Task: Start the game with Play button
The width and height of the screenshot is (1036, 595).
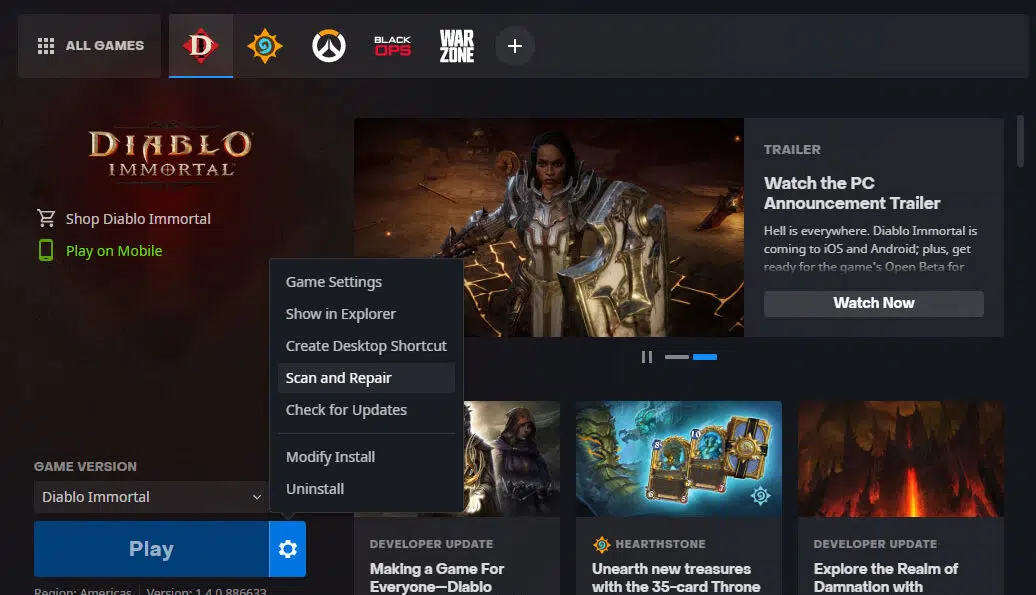Action: [151, 549]
